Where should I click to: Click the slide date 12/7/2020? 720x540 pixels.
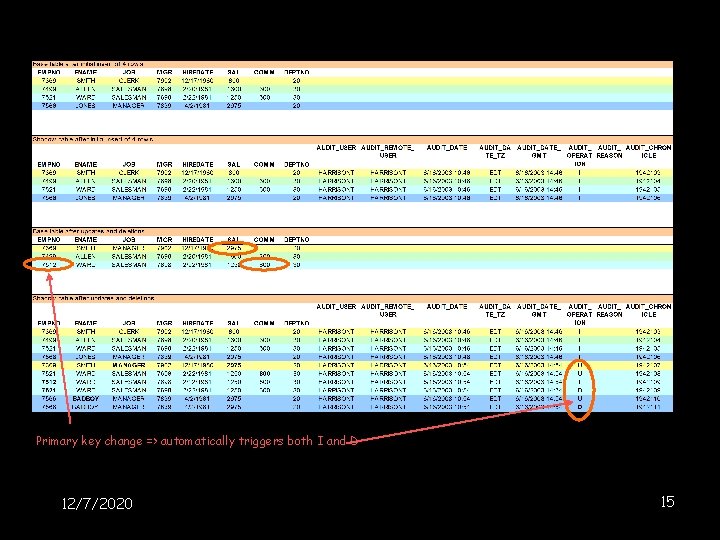[x=97, y=503]
